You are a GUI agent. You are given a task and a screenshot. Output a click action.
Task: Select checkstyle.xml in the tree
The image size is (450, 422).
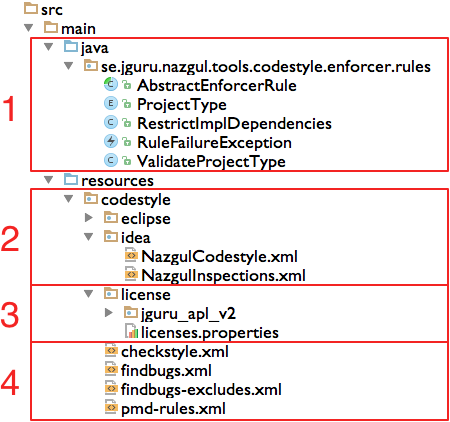174,352
